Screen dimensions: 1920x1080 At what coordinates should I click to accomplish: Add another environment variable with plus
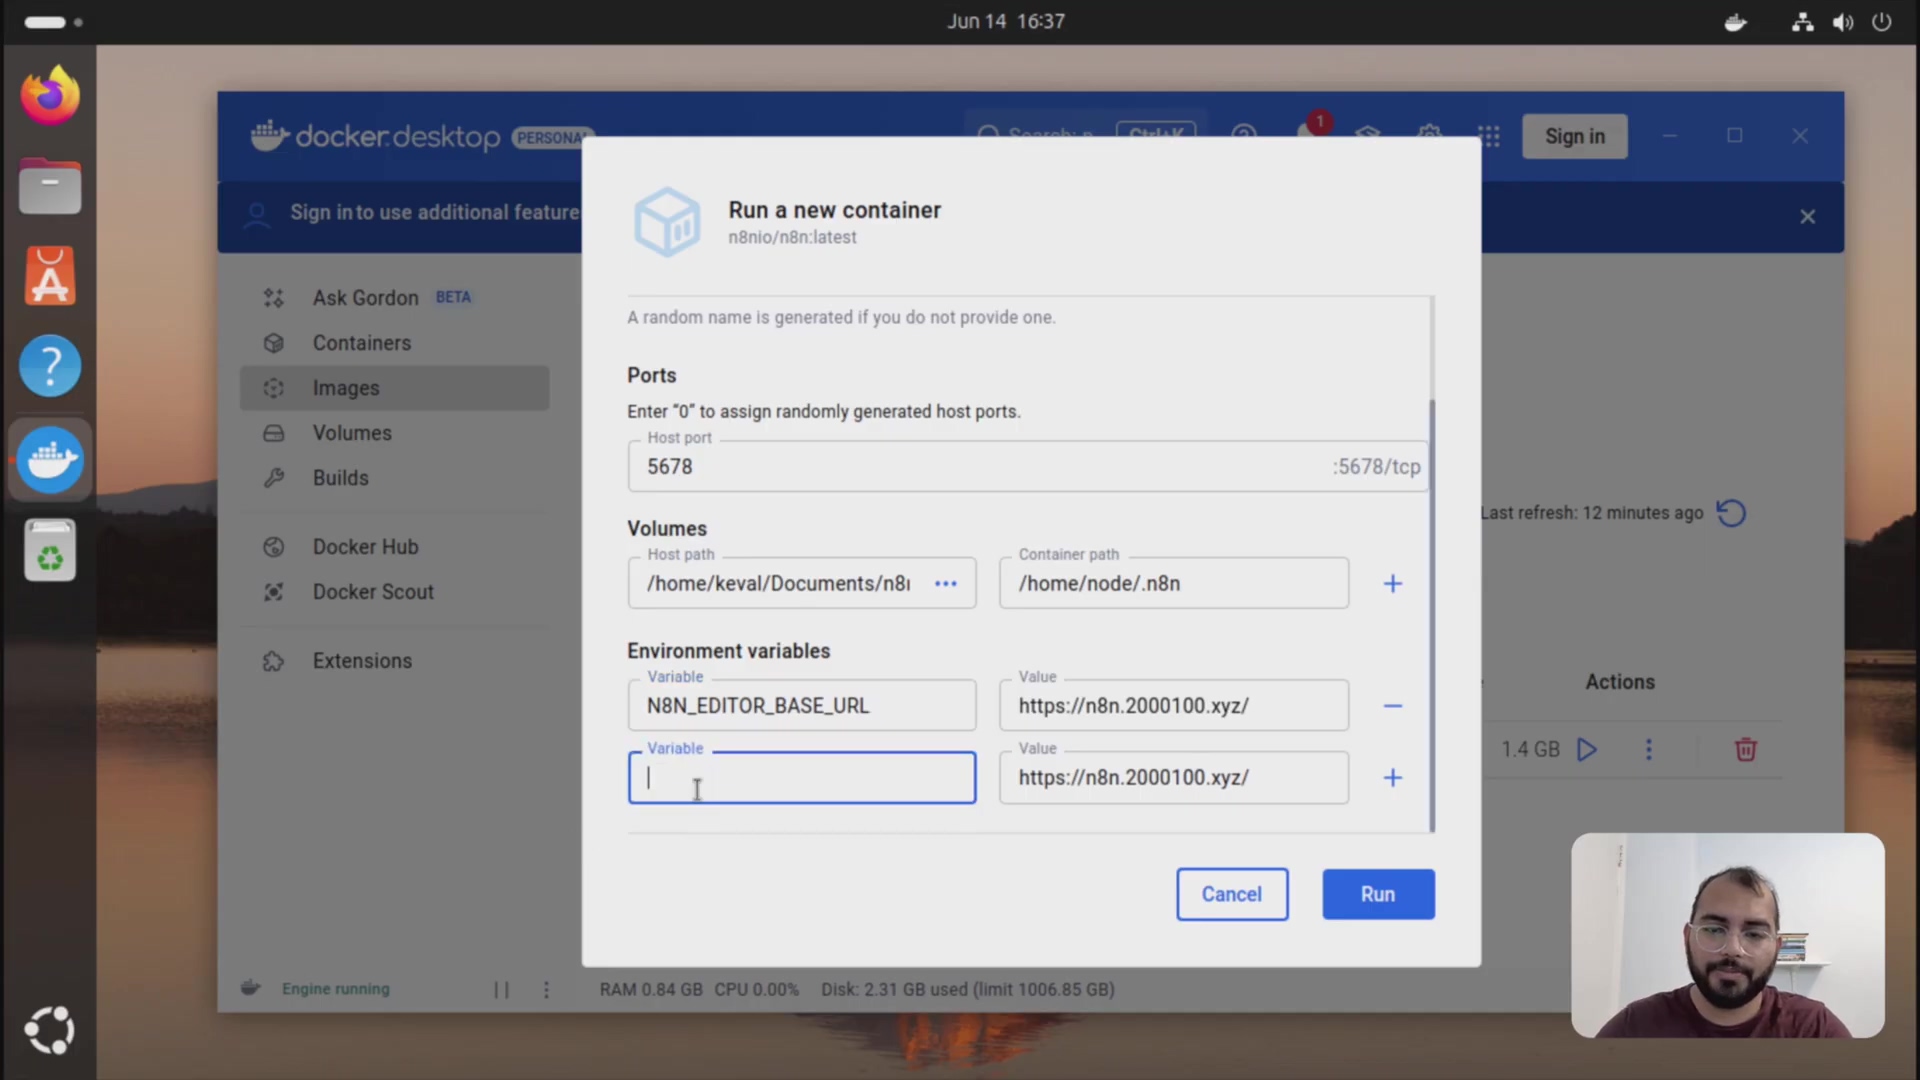[1392, 778]
